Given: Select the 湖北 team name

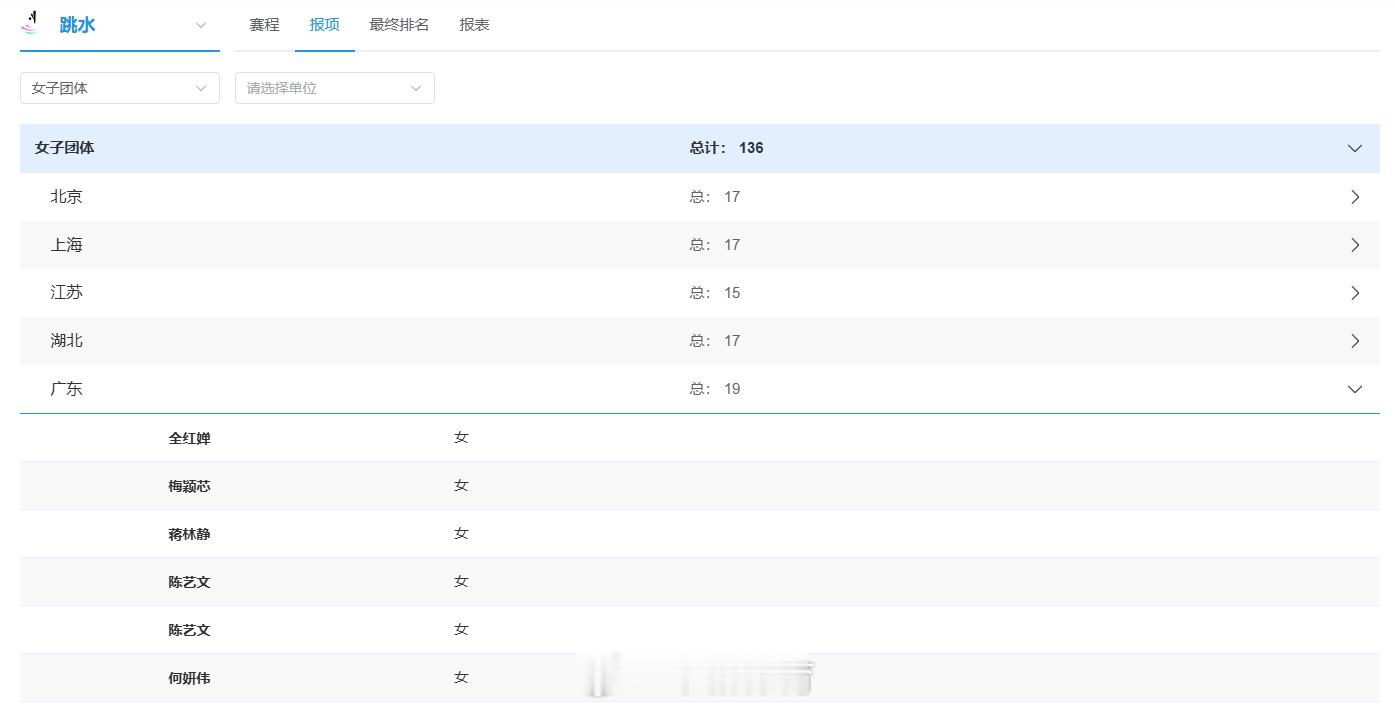Looking at the screenshot, I should tap(67, 341).
